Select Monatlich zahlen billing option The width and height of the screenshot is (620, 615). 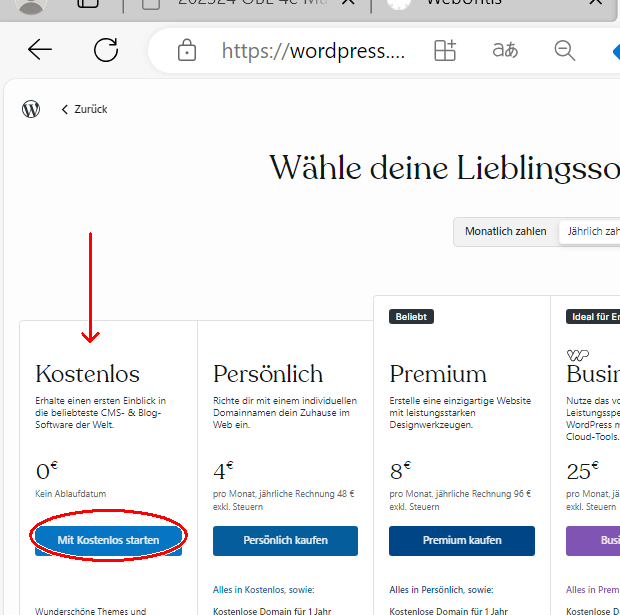(505, 231)
